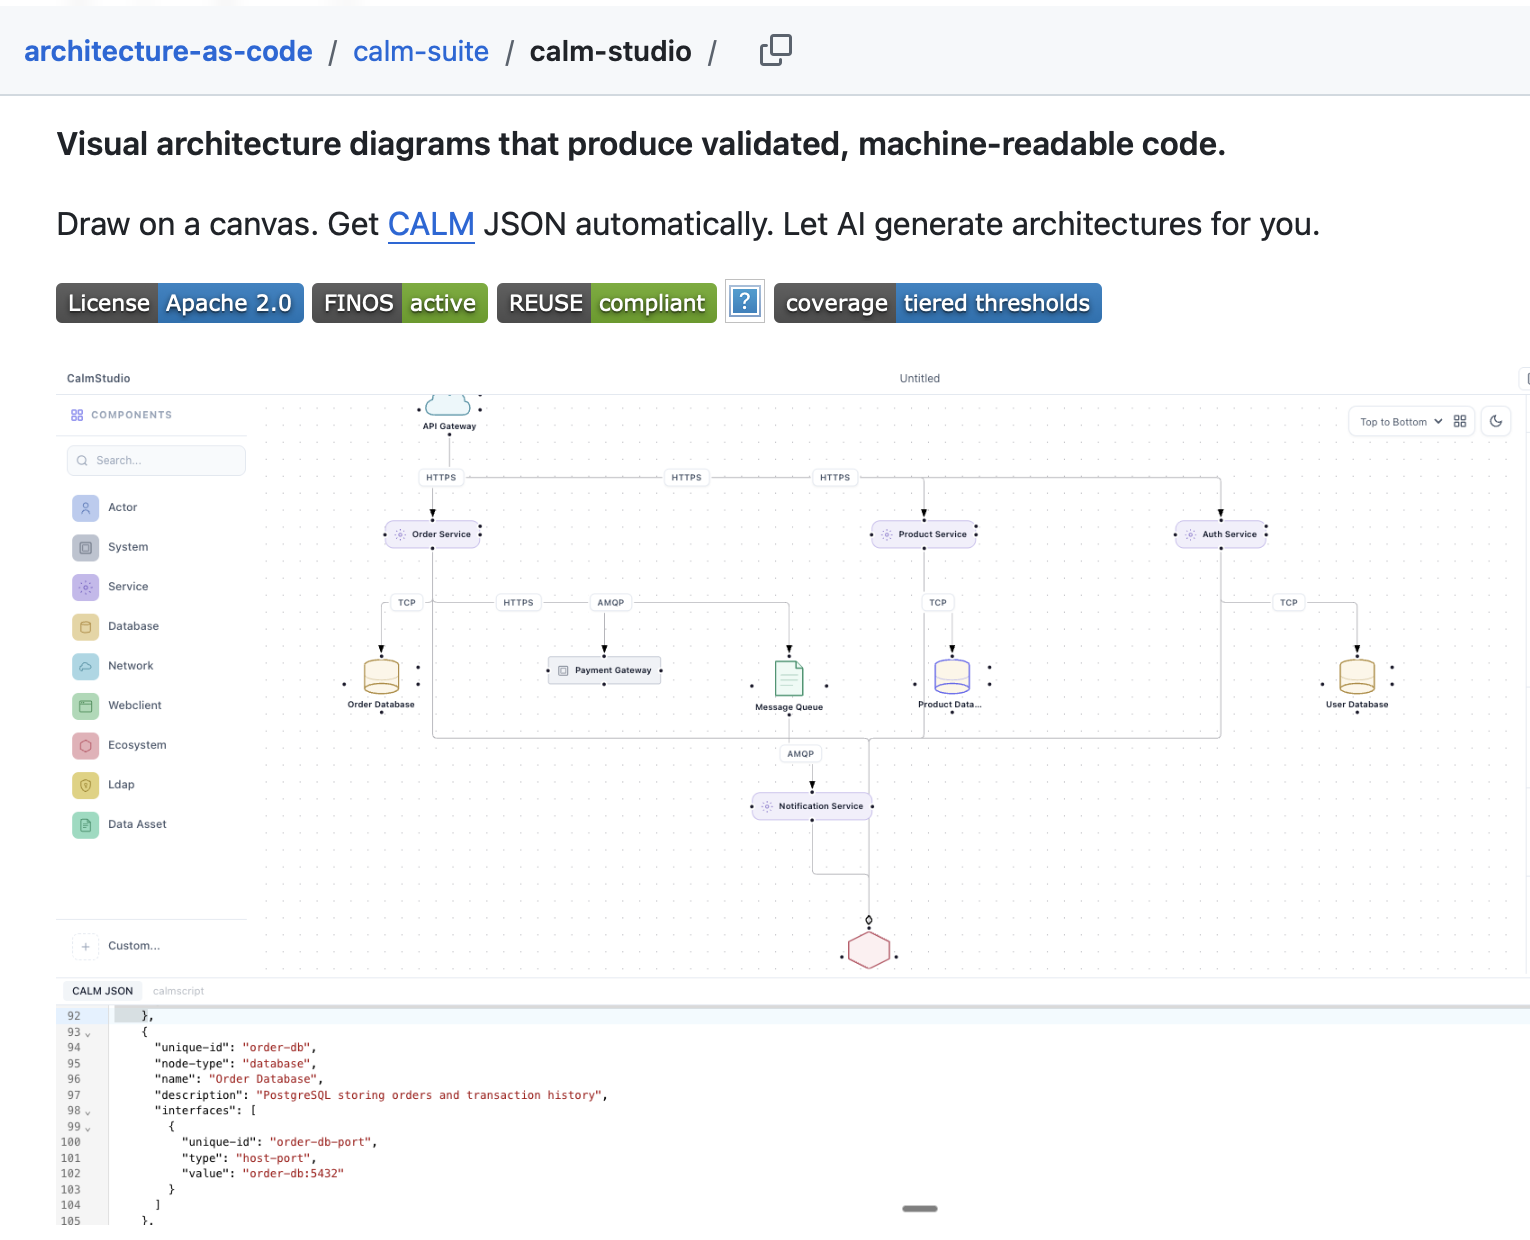Click the auto-layout grid icon
Screen dimensions: 1530x1240
click(1460, 422)
